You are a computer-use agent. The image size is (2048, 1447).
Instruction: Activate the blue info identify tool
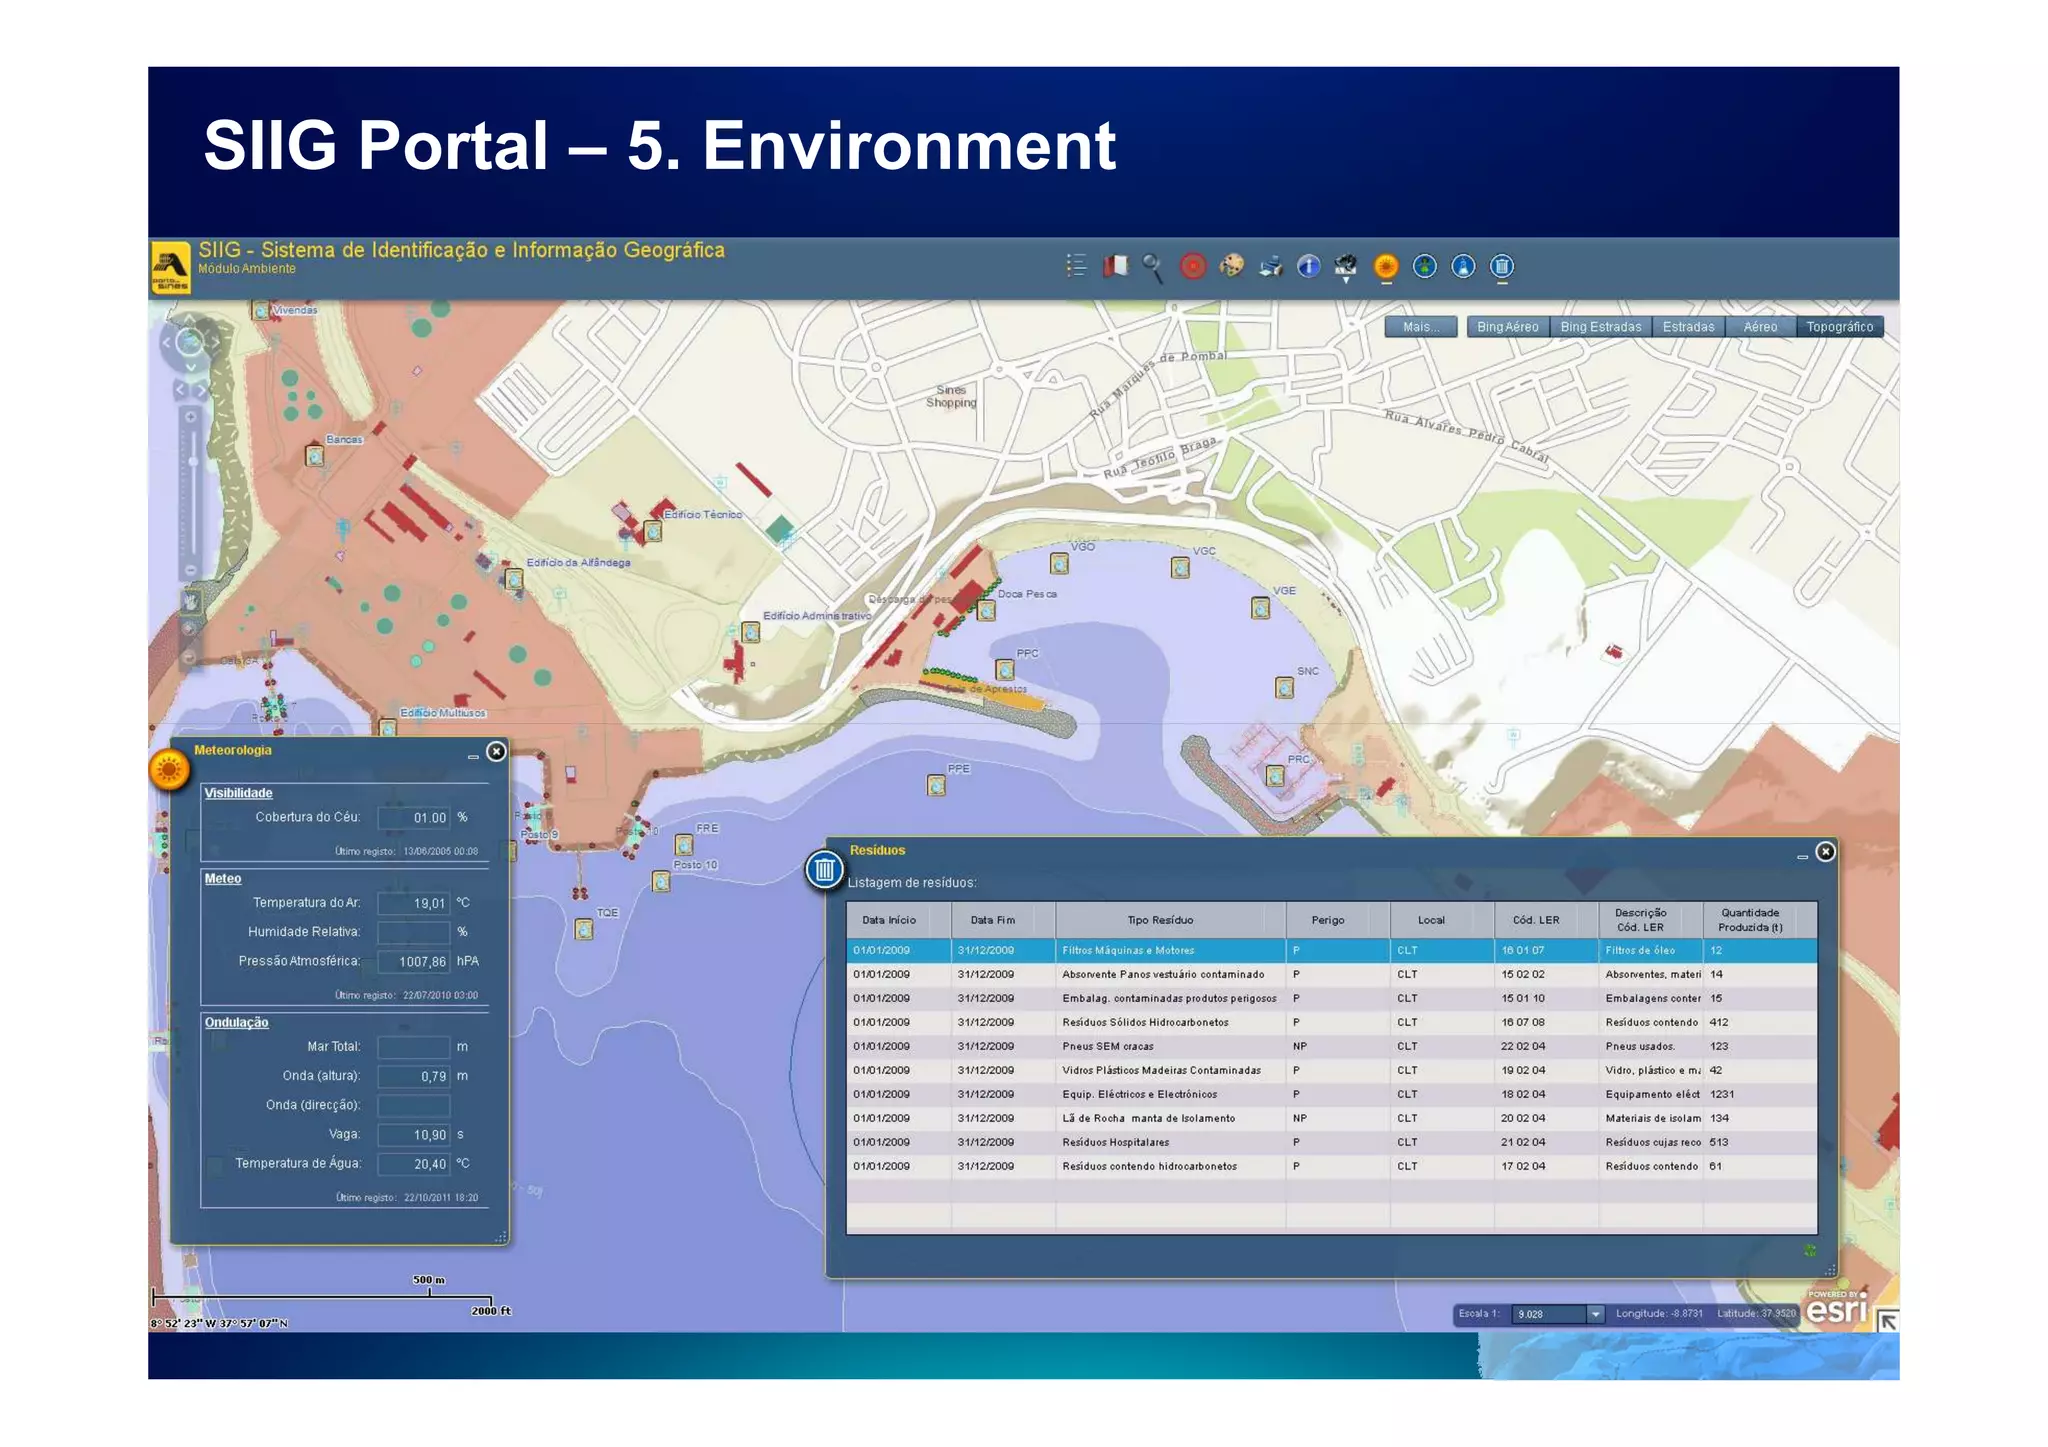[1308, 266]
